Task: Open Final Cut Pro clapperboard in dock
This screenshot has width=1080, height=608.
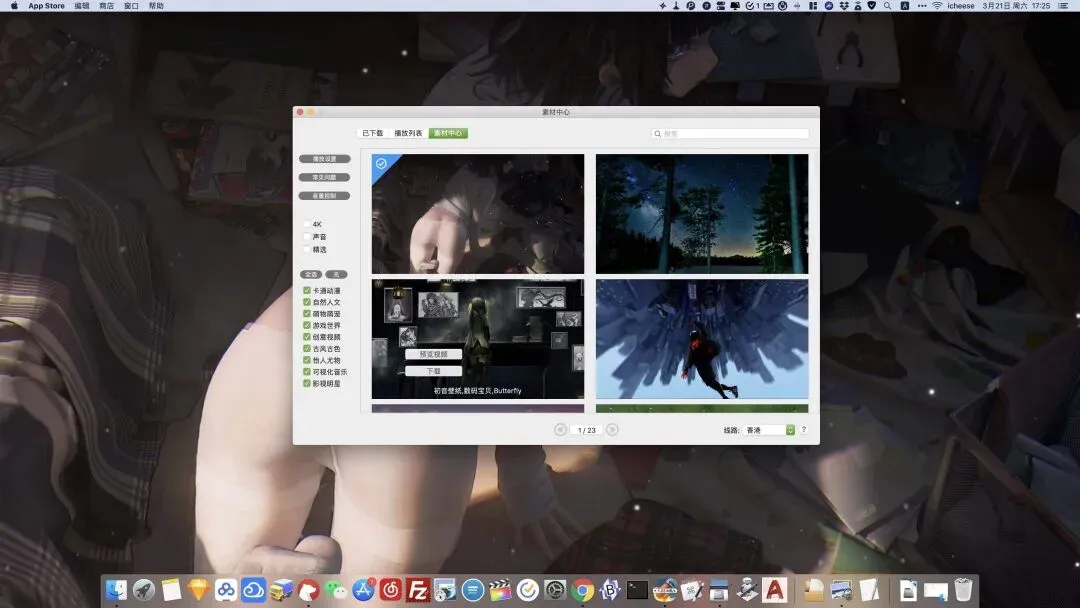Action: [x=500, y=589]
